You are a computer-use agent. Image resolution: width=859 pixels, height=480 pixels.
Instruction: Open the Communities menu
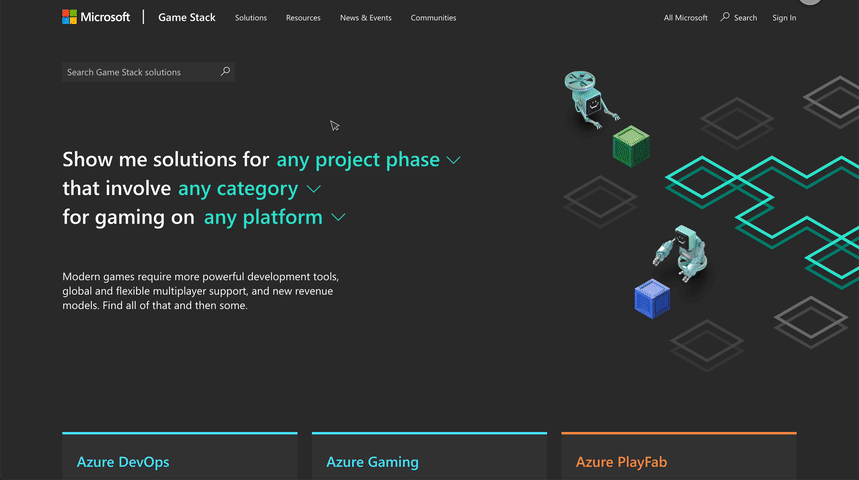click(433, 18)
